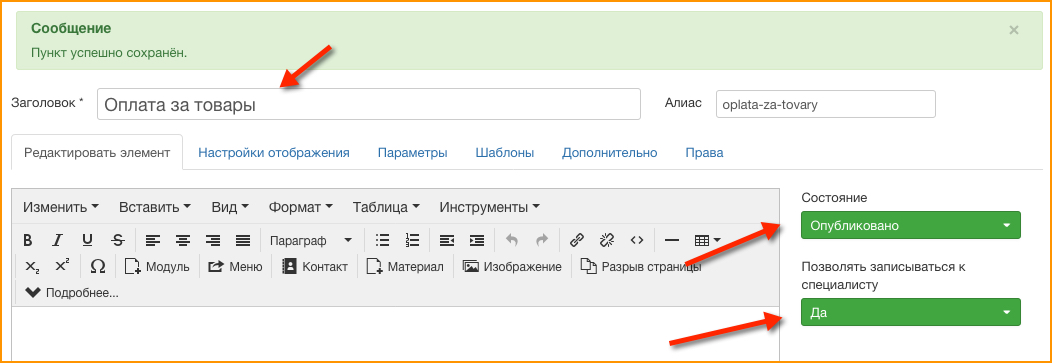Viewport: 1052px width, 363px height.
Task: Apply subscript formatting
Action: point(32,266)
